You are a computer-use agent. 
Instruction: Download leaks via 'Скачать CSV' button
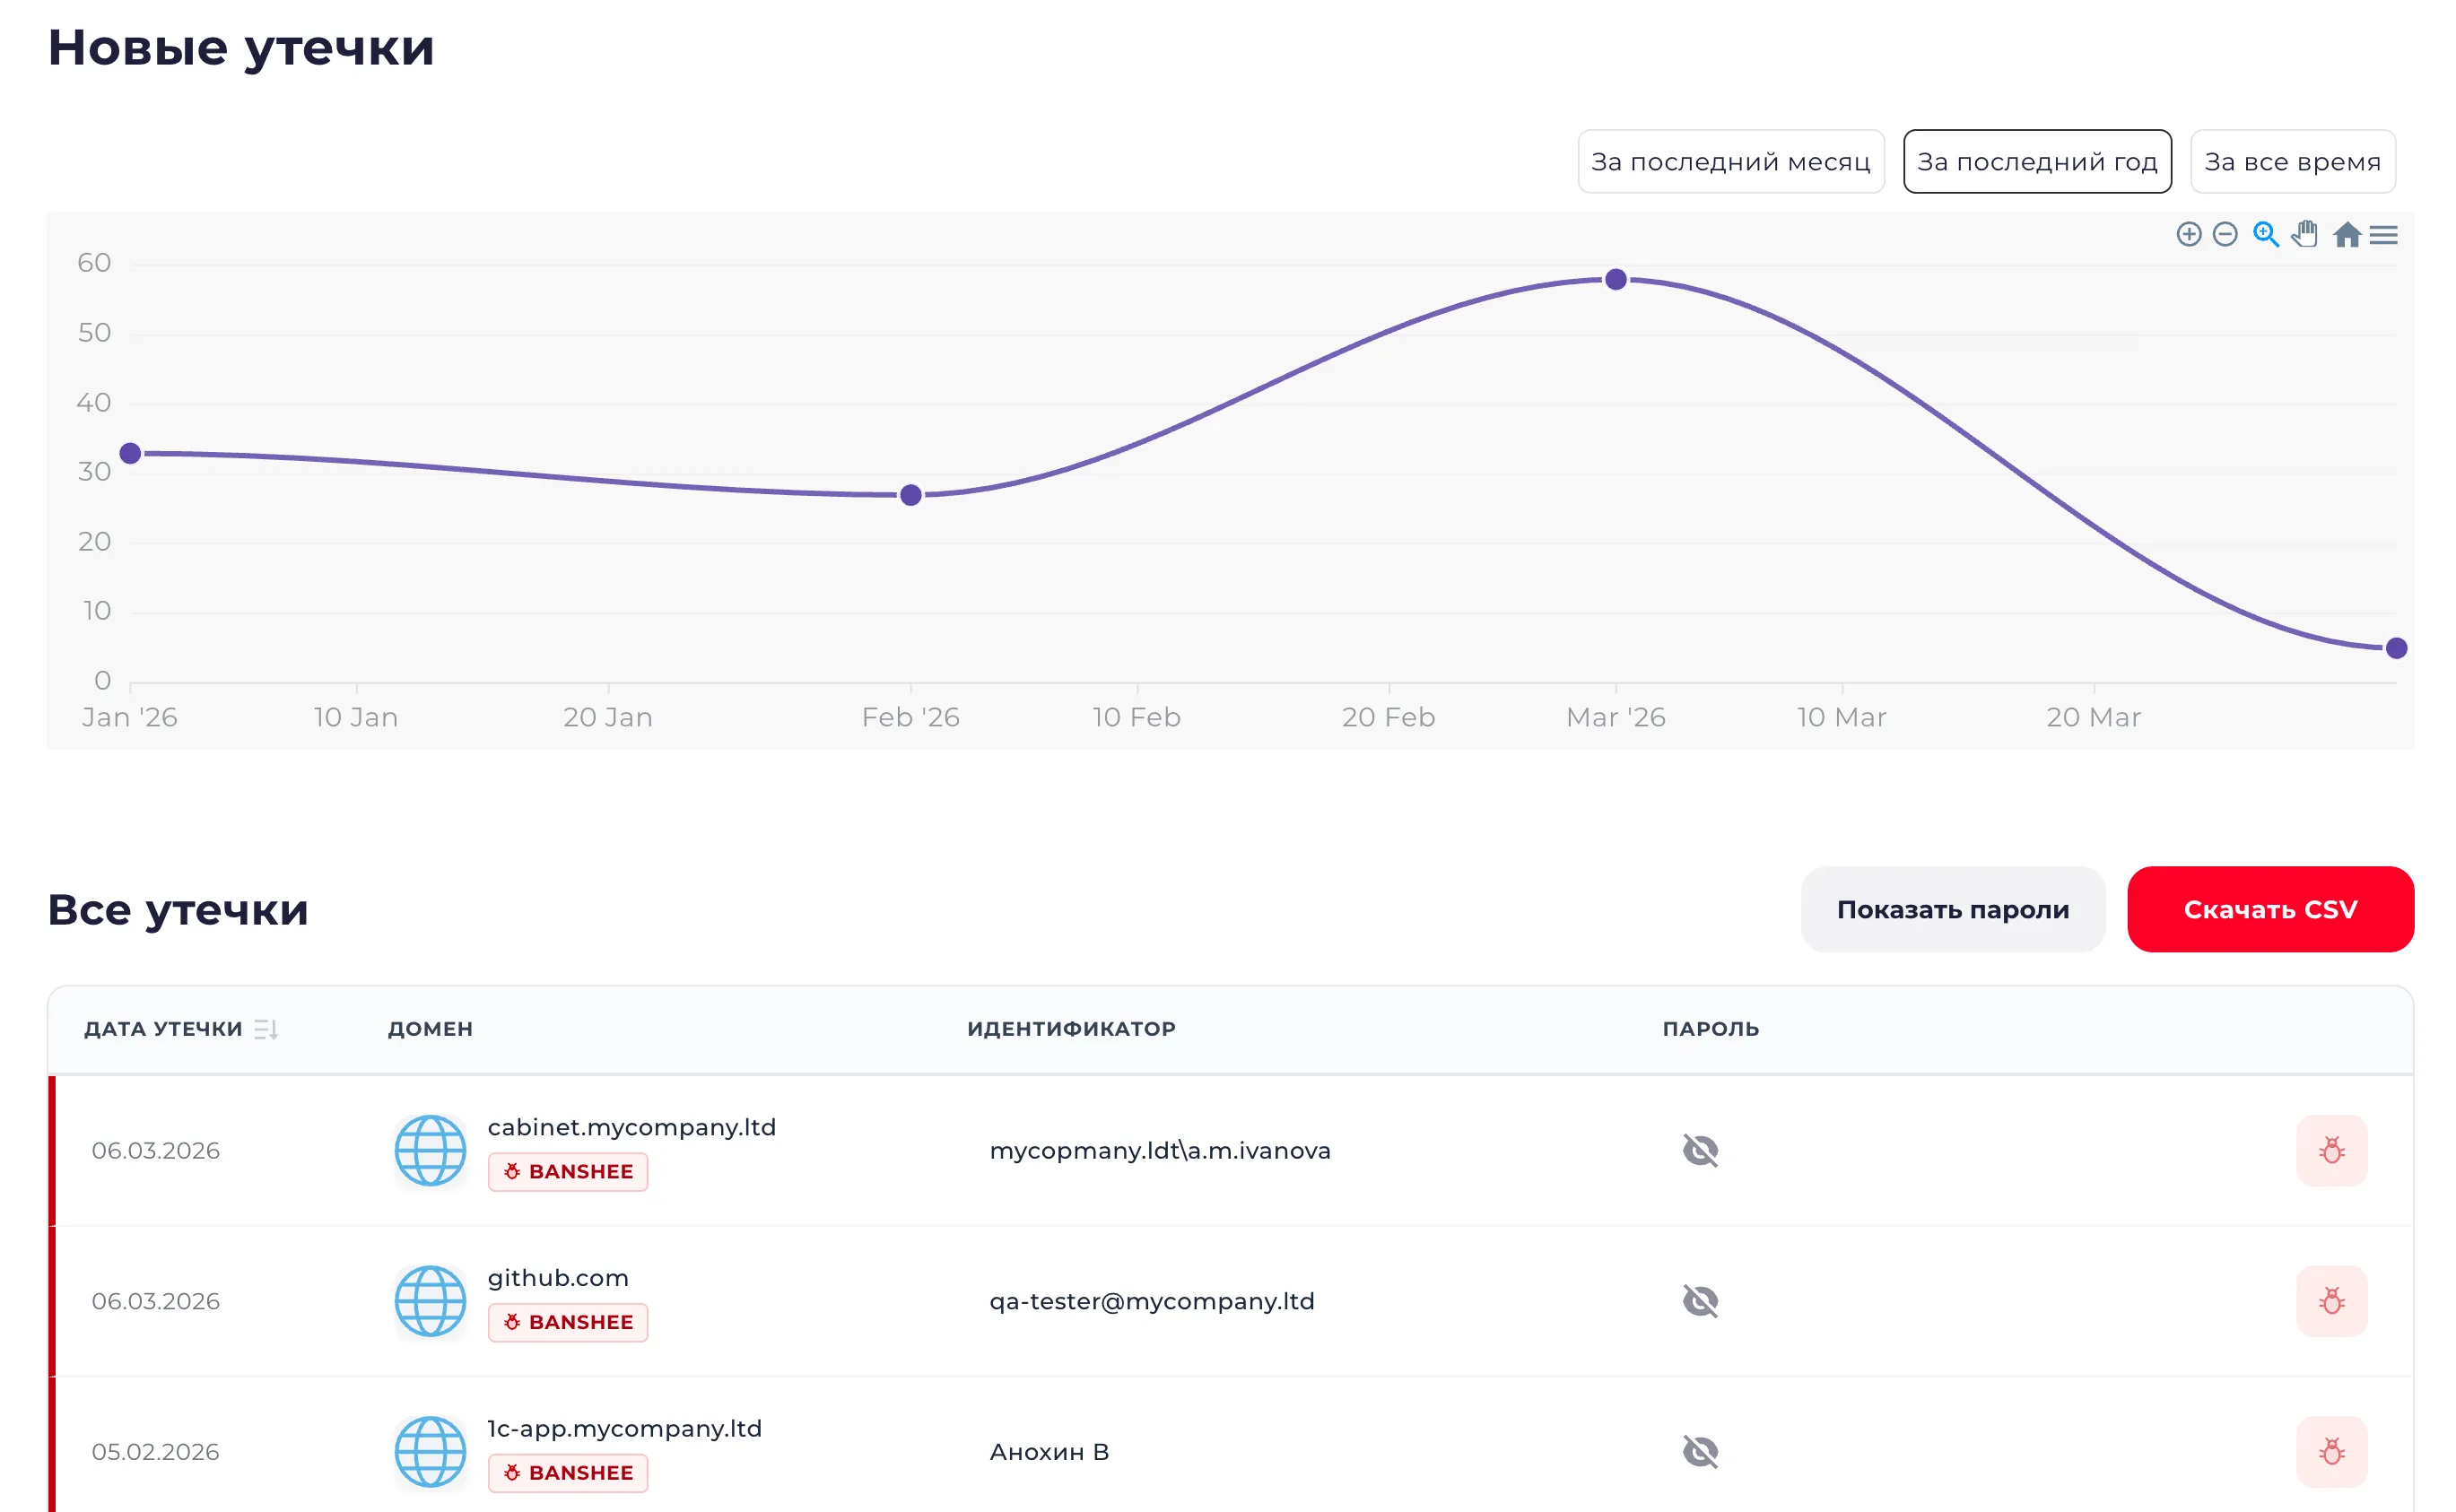coord(2270,909)
